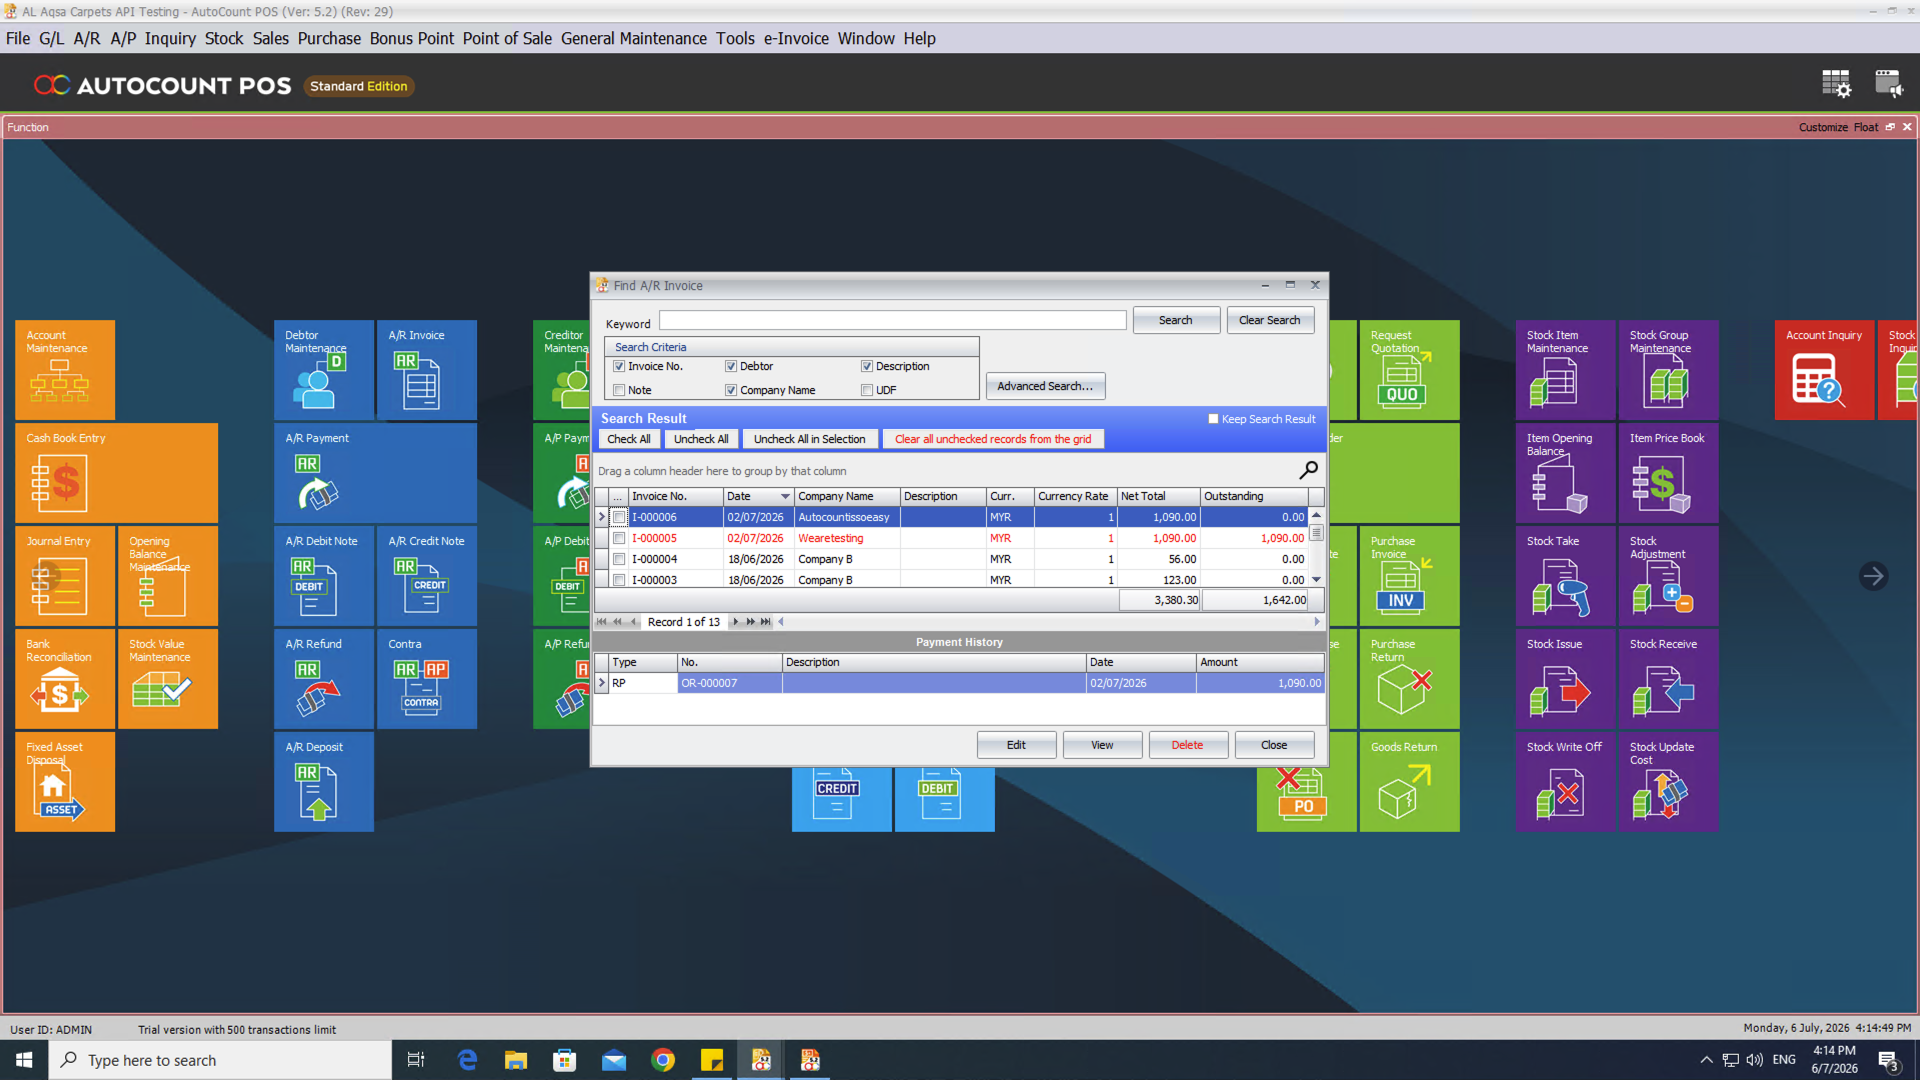Screen dimensions: 1920x1080
Task: Click Uncheck All in Selection
Action: point(810,439)
